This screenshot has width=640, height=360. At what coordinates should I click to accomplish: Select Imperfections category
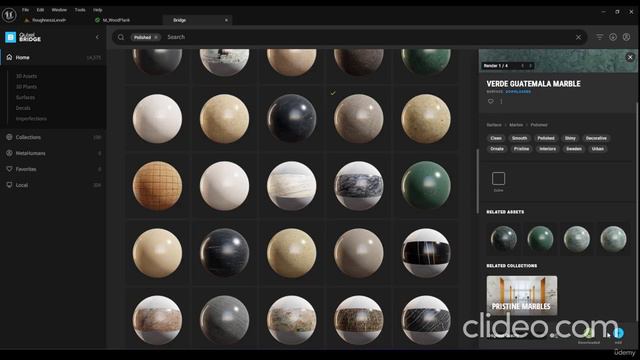point(31,118)
